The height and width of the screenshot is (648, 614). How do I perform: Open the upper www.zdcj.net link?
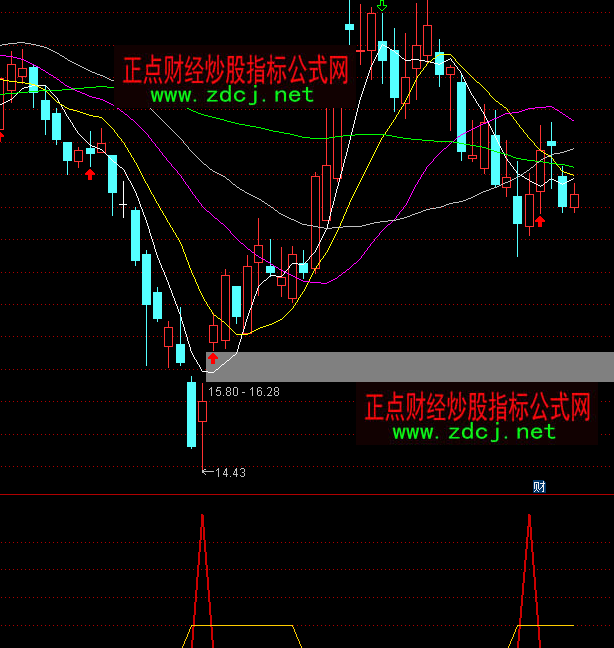pyautogui.click(x=233, y=95)
